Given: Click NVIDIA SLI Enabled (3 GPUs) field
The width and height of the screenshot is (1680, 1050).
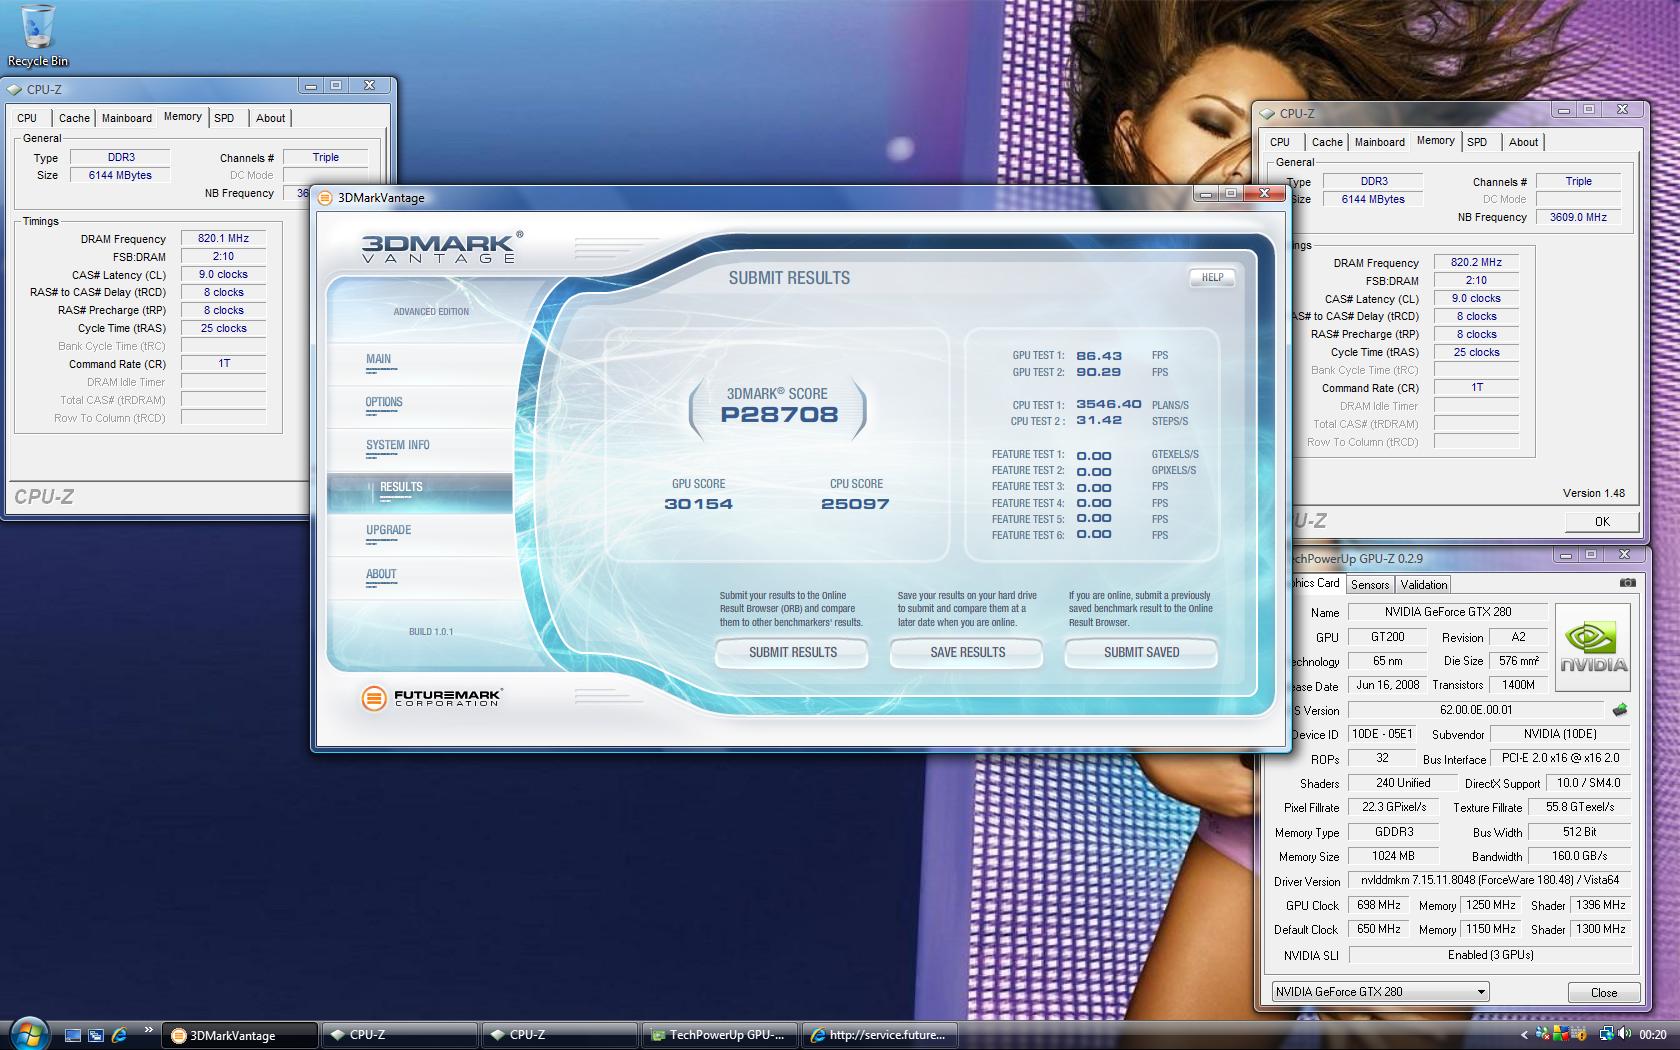Looking at the screenshot, I should point(1489,955).
